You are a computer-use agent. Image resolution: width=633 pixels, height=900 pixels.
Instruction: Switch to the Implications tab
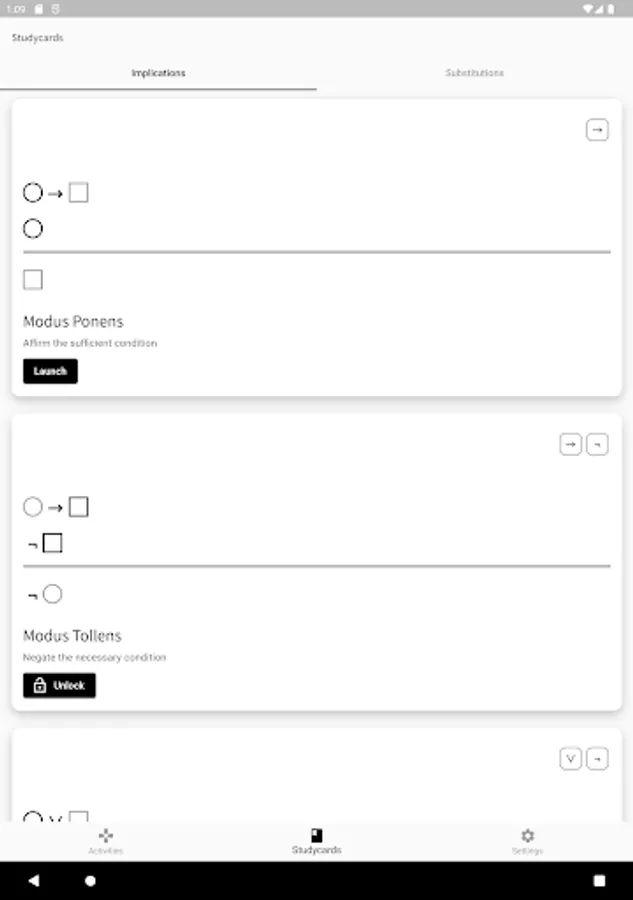(x=158, y=73)
